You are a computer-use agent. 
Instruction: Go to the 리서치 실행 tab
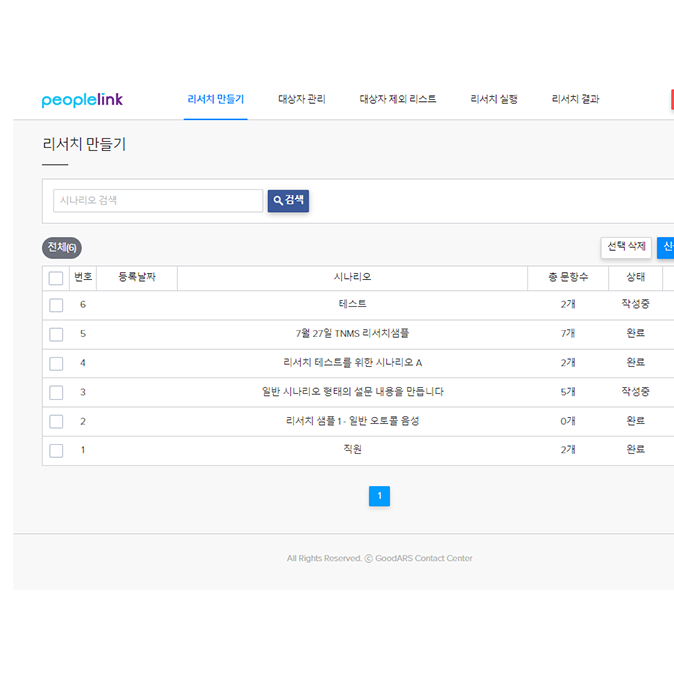click(494, 100)
